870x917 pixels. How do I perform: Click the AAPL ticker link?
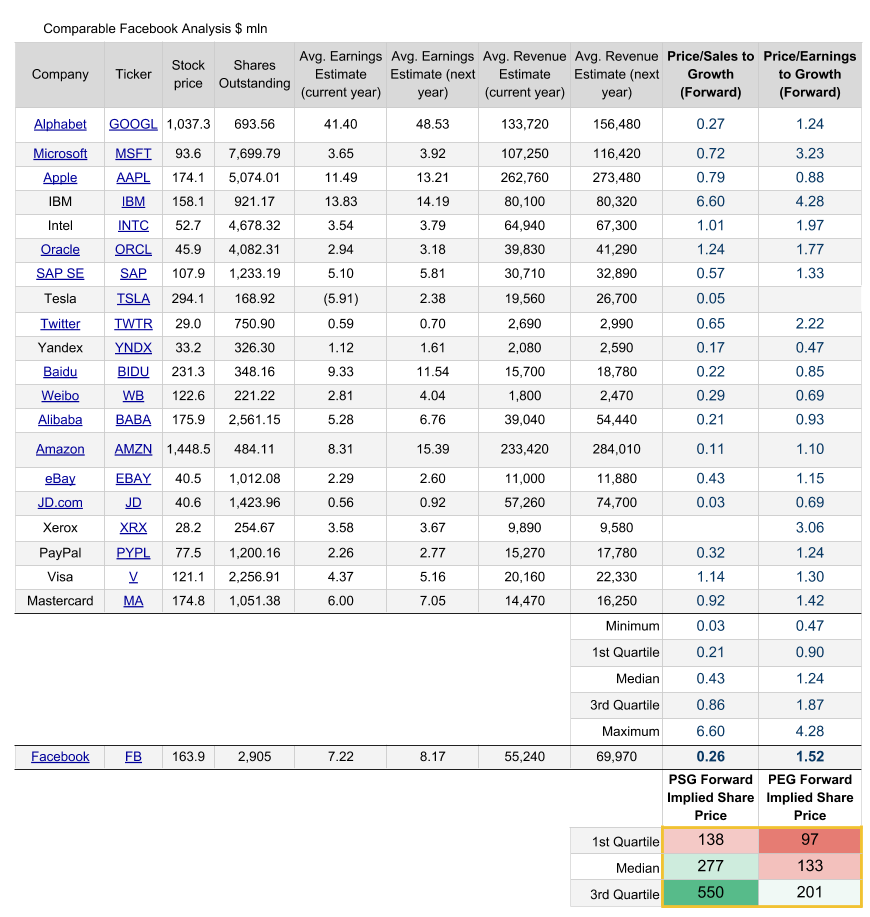pyautogui.click(x=133, y=177)
